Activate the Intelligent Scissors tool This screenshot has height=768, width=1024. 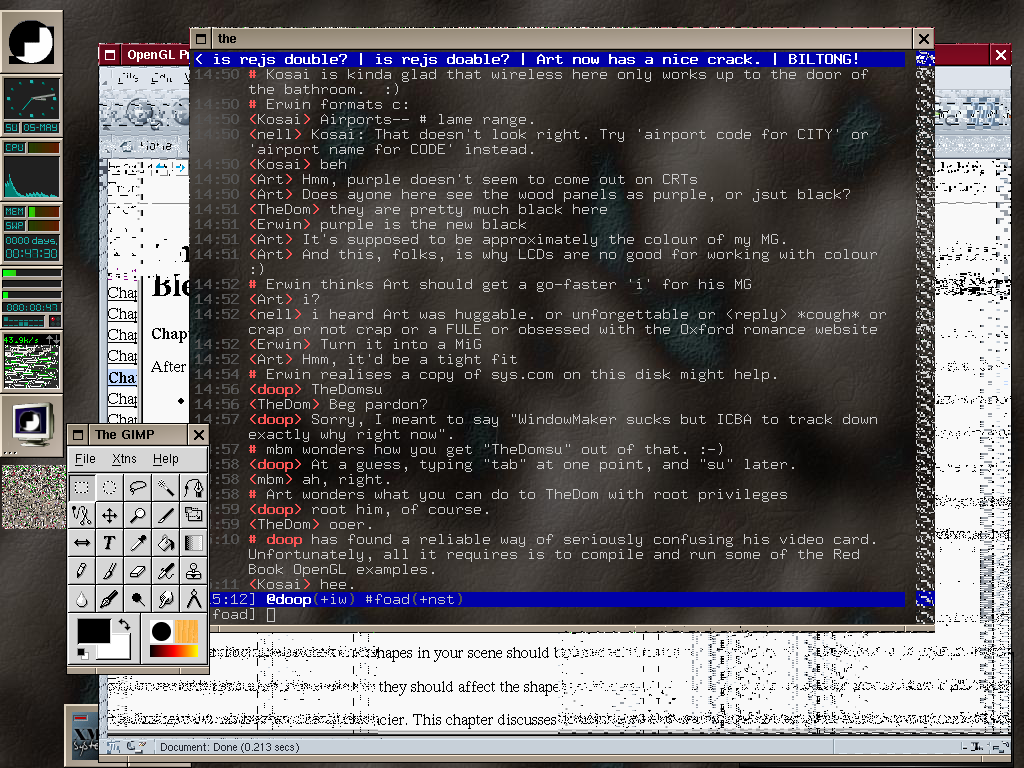82,515
